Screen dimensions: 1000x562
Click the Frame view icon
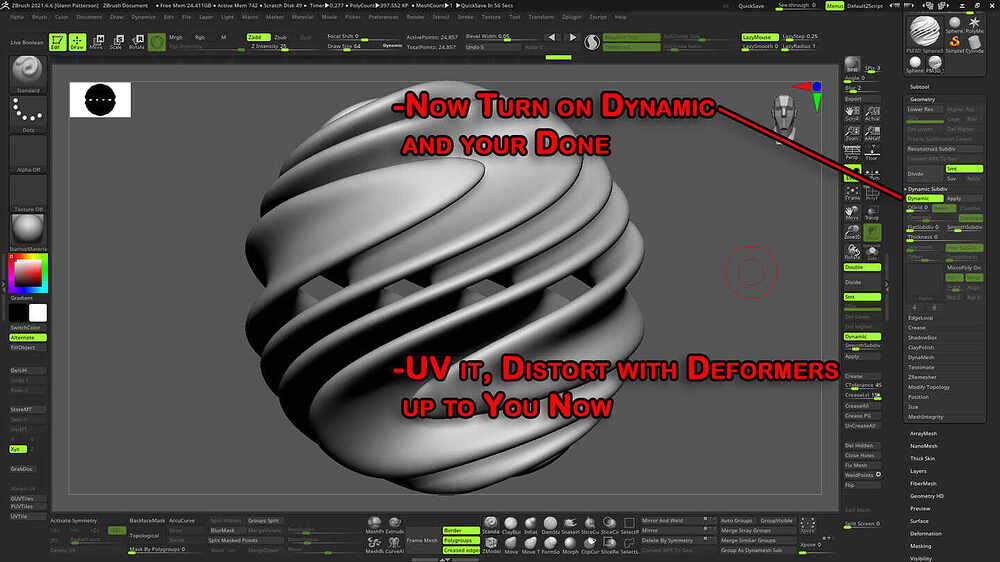pyautogui.click(x=852, y=193)
